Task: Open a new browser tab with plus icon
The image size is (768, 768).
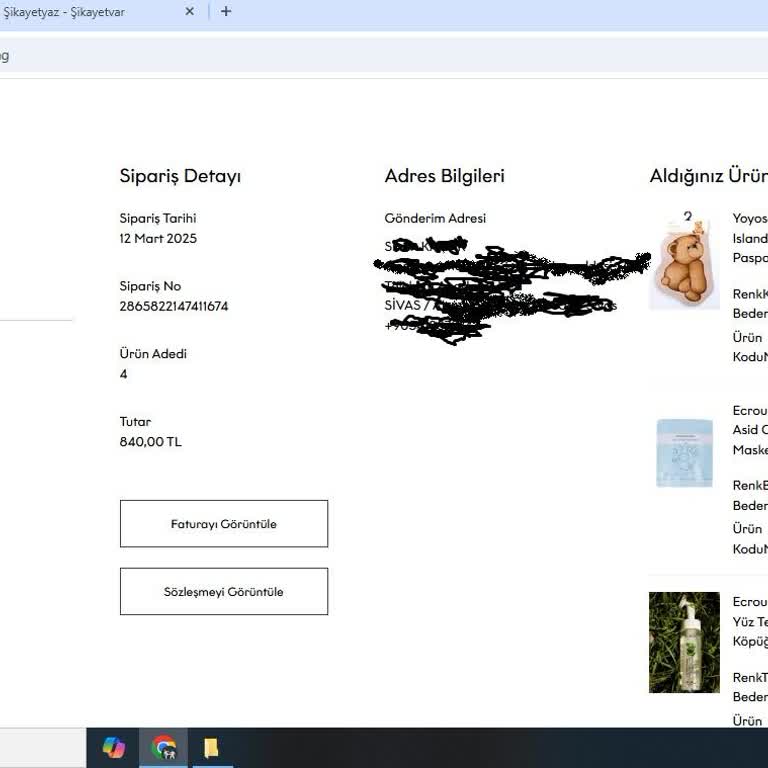Action: click(x=226, y=12)
